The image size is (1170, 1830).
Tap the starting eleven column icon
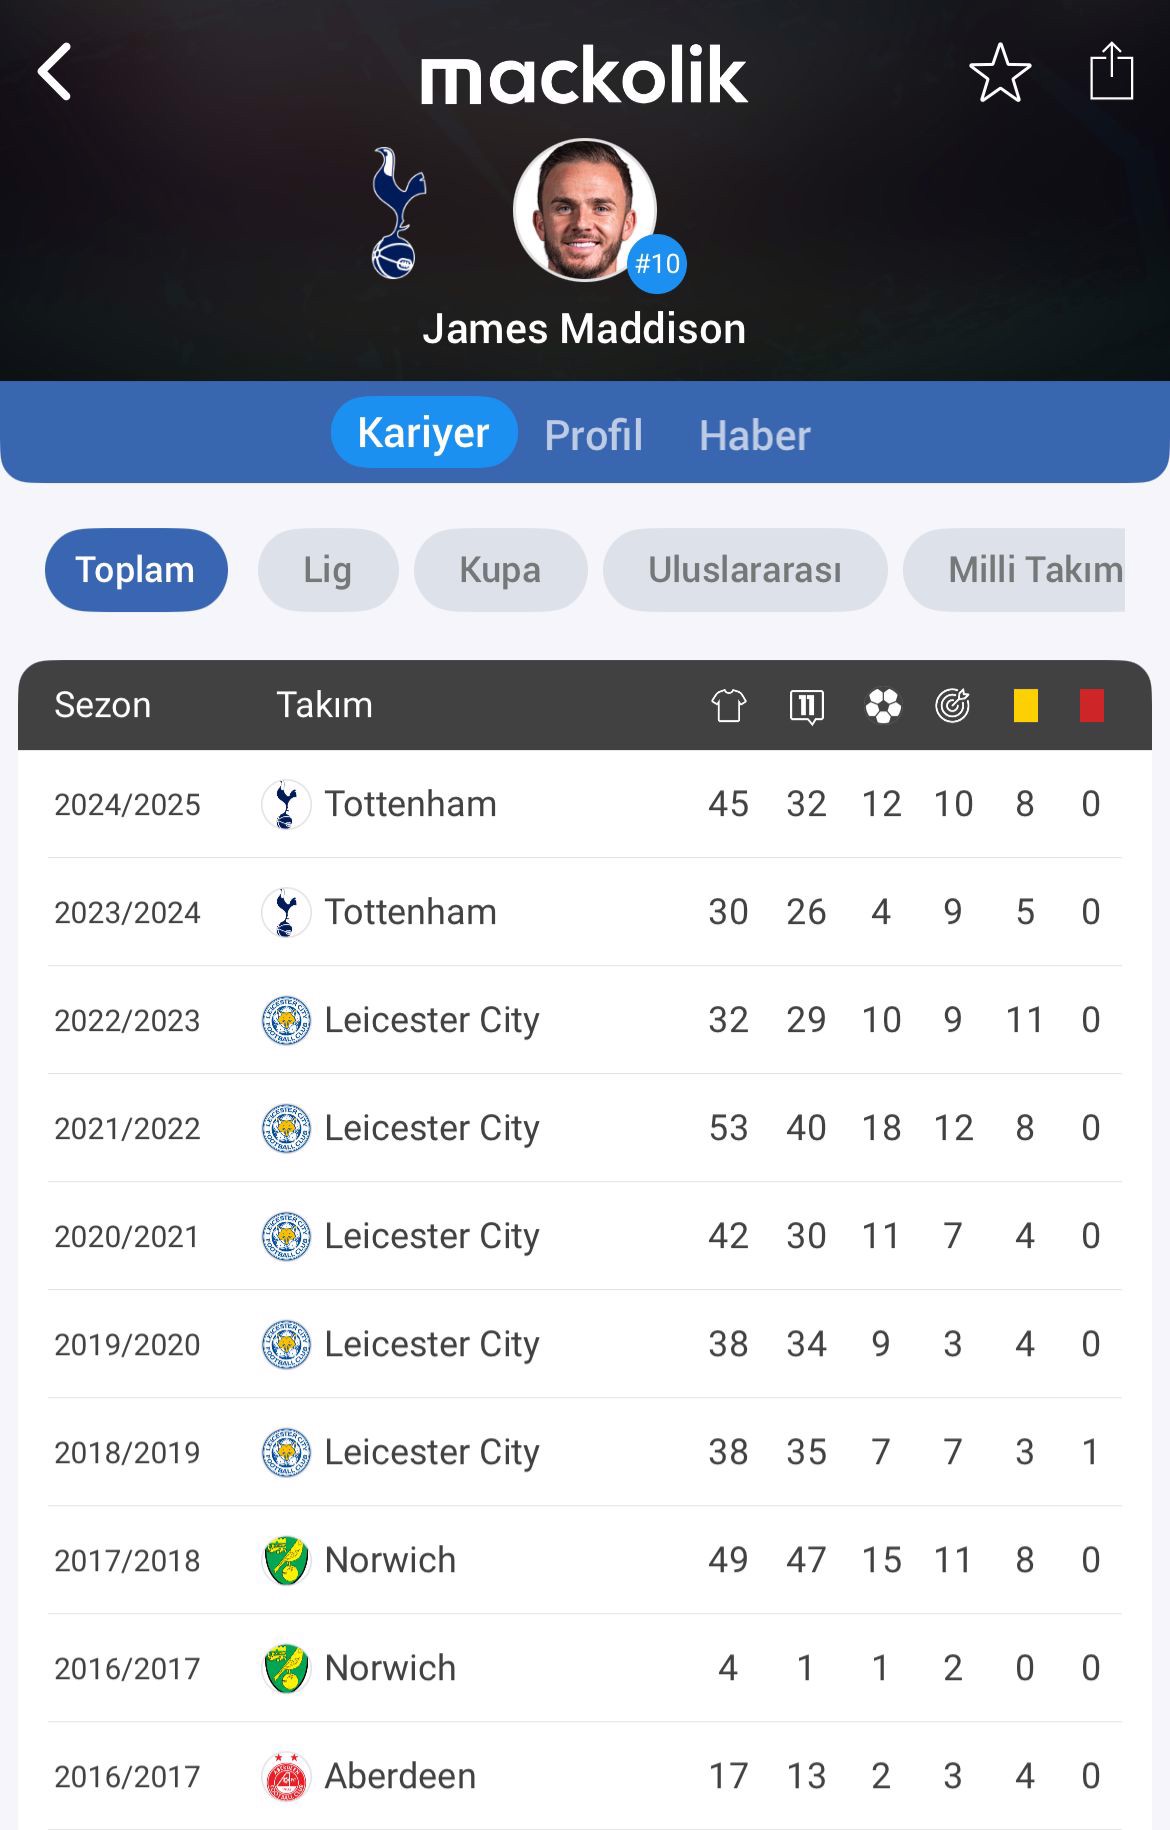coord(806,705)
